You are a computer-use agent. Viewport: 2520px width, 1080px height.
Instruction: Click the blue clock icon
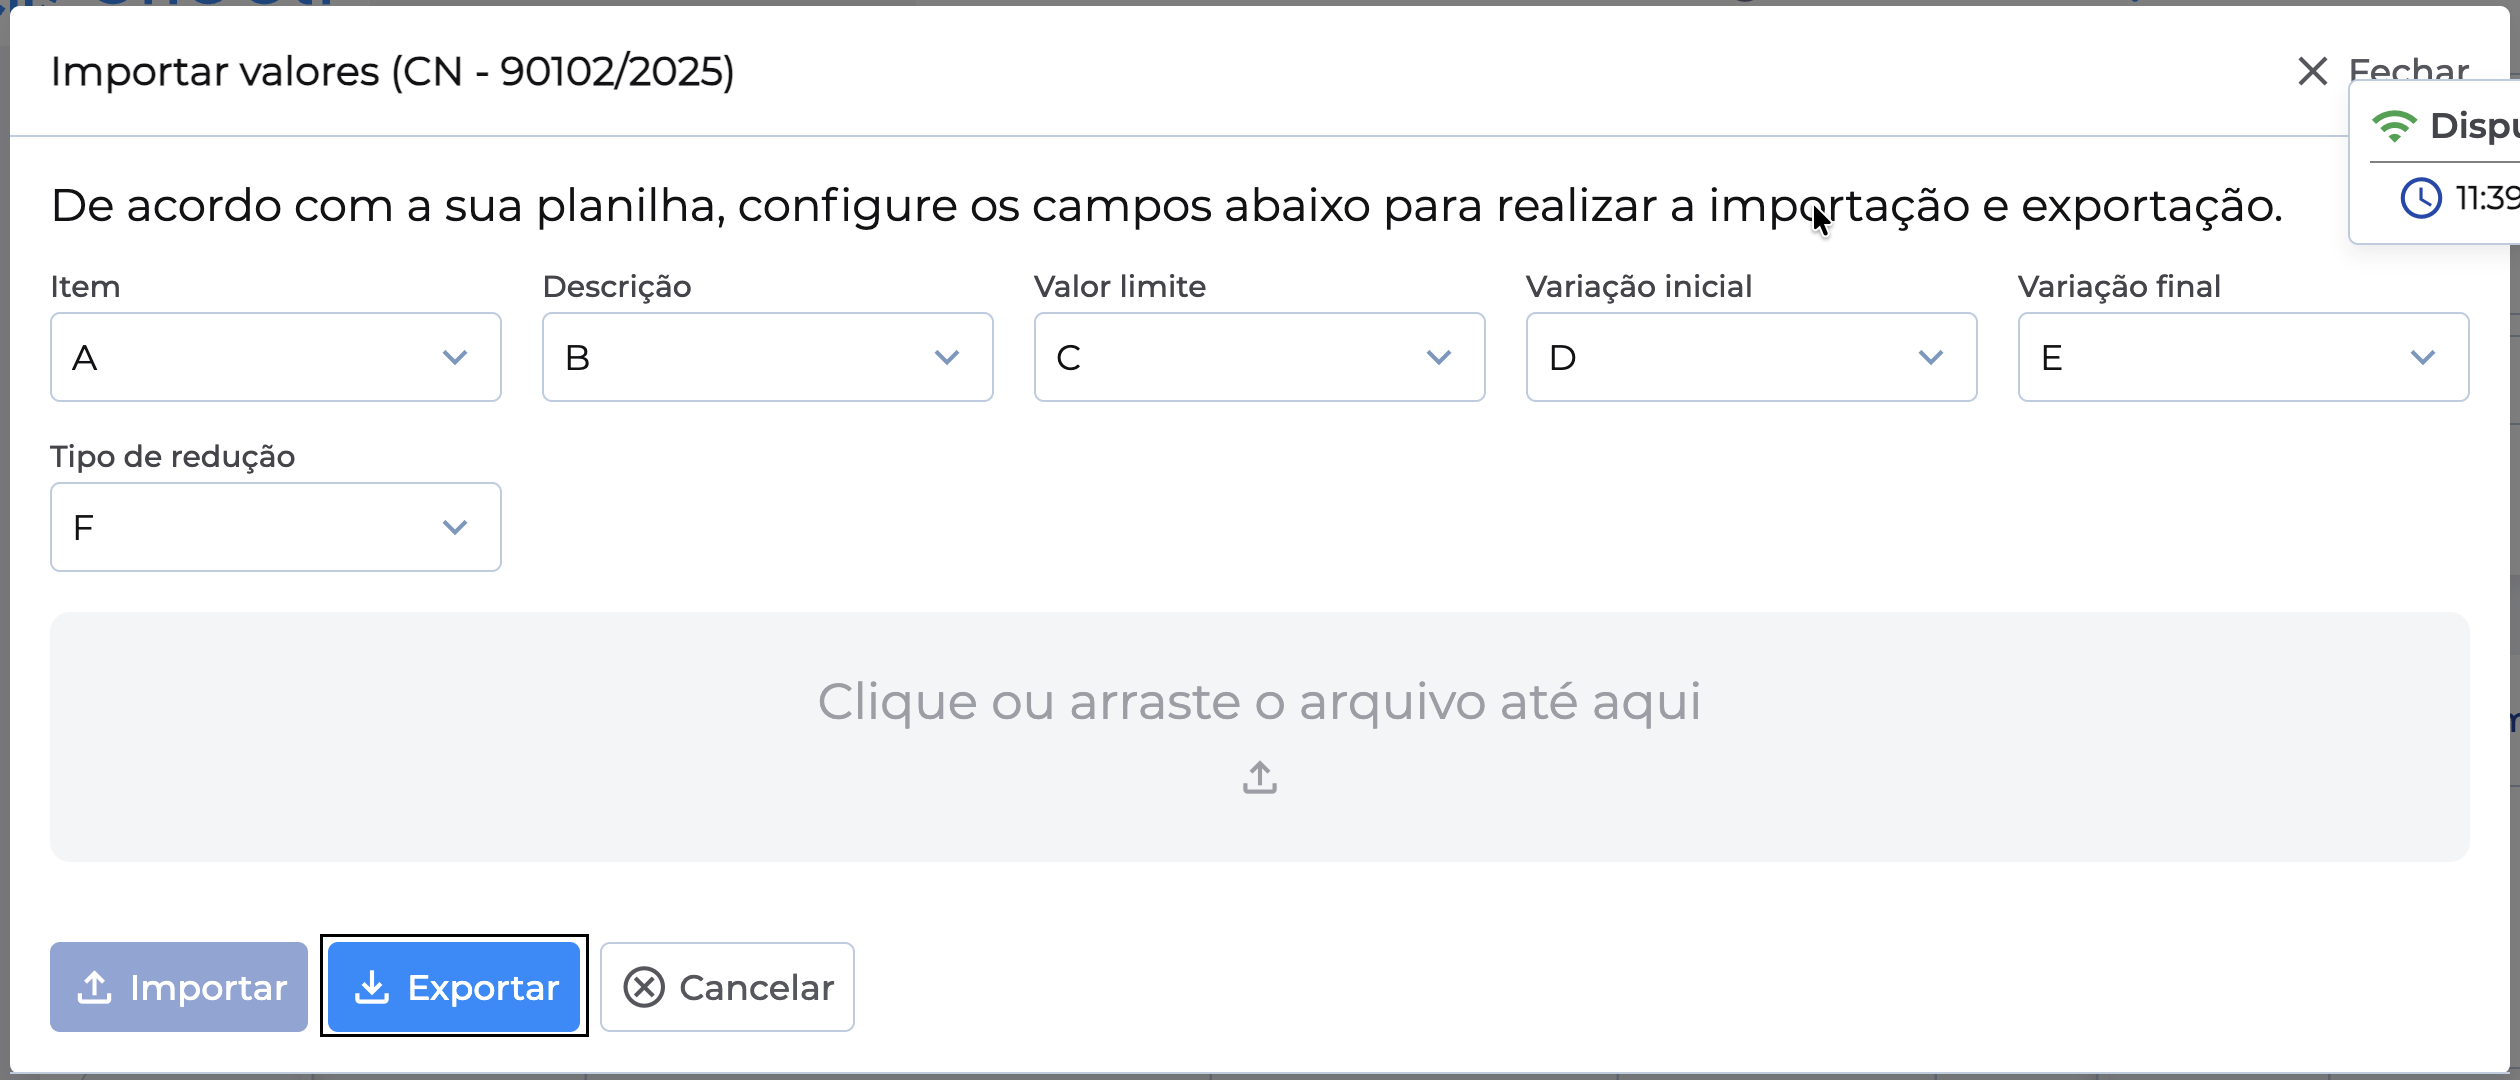pyautogui.click(x=2421, y=198)
